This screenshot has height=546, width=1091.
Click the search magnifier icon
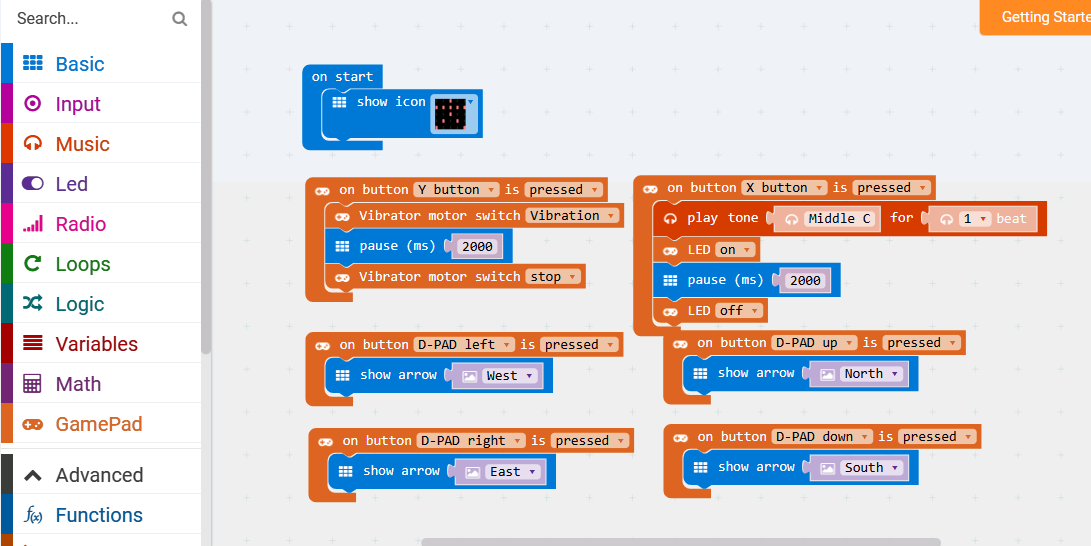click(179, 18)
